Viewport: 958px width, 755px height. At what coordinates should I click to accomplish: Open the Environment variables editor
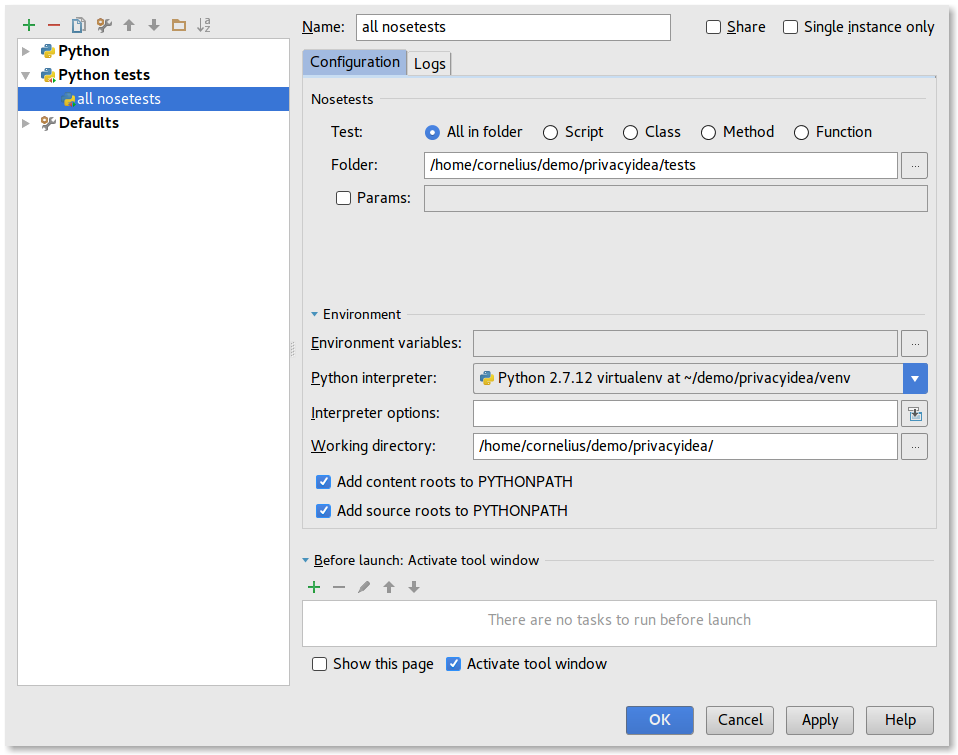click(915, 343)
